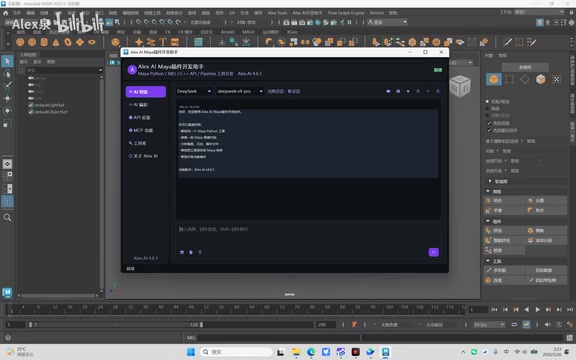Open the workspace selector dropdown at top right
Image resolution: width=576 pixels, height=360 pixels.
point(539,12)
